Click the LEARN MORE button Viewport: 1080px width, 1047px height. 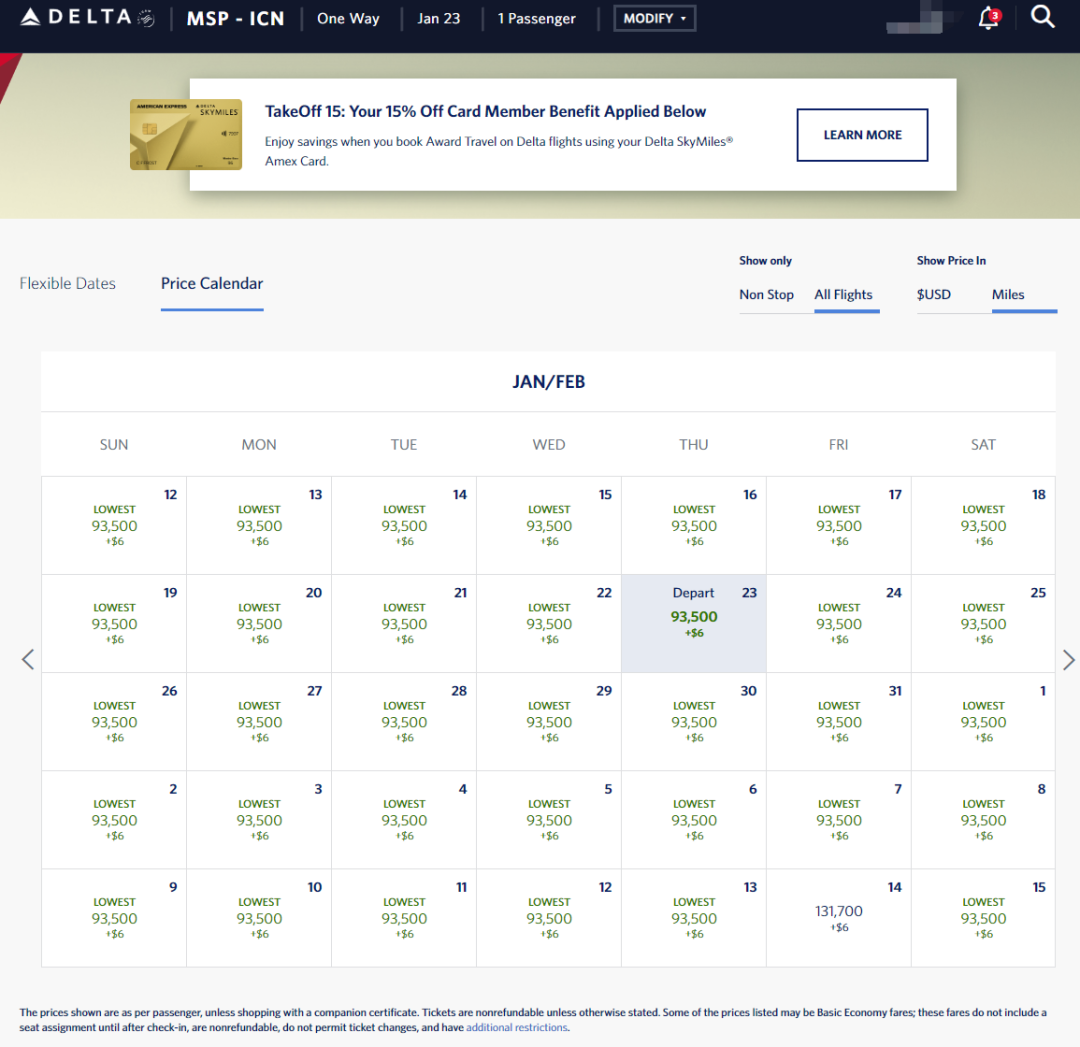point(862,135)
